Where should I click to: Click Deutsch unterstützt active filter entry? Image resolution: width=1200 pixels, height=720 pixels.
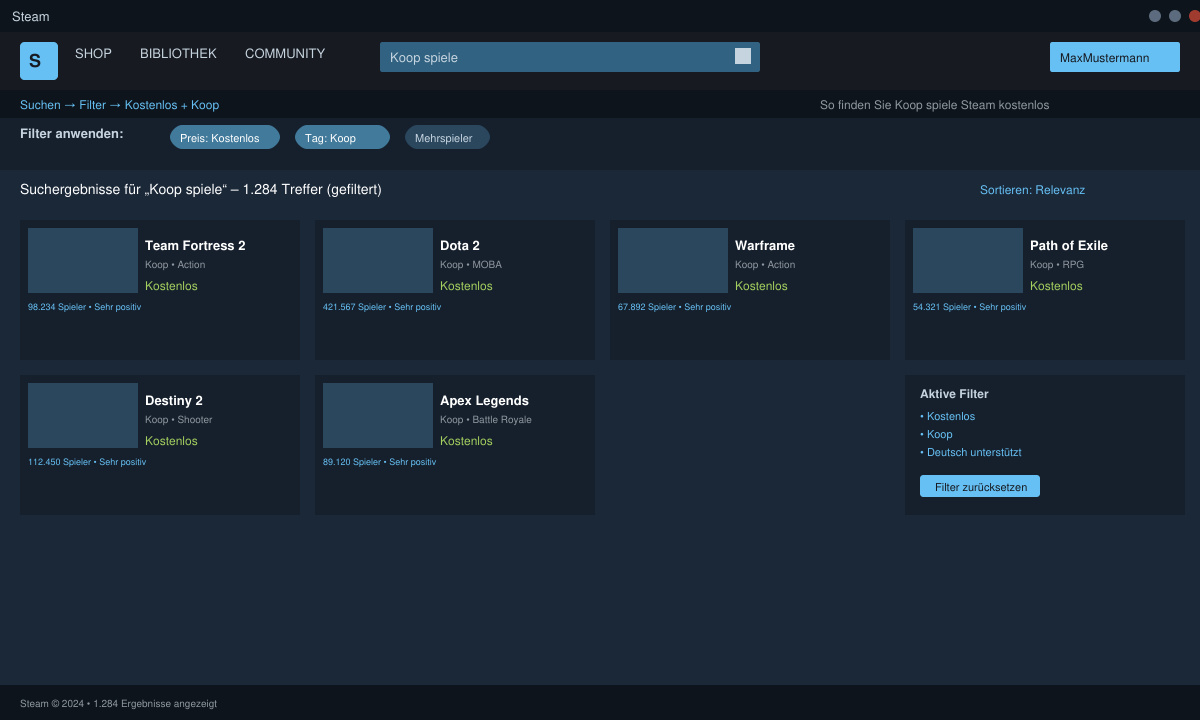click(x=970, y=452)
